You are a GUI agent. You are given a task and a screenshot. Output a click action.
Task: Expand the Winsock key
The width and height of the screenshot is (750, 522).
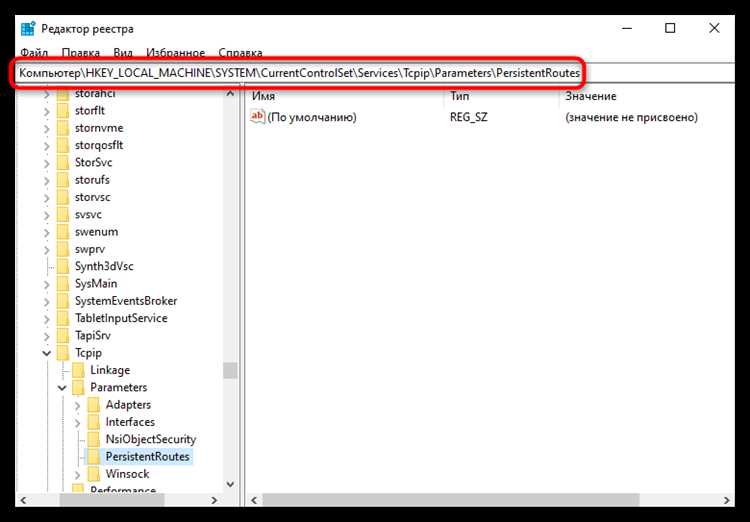(x=77, y=475)
